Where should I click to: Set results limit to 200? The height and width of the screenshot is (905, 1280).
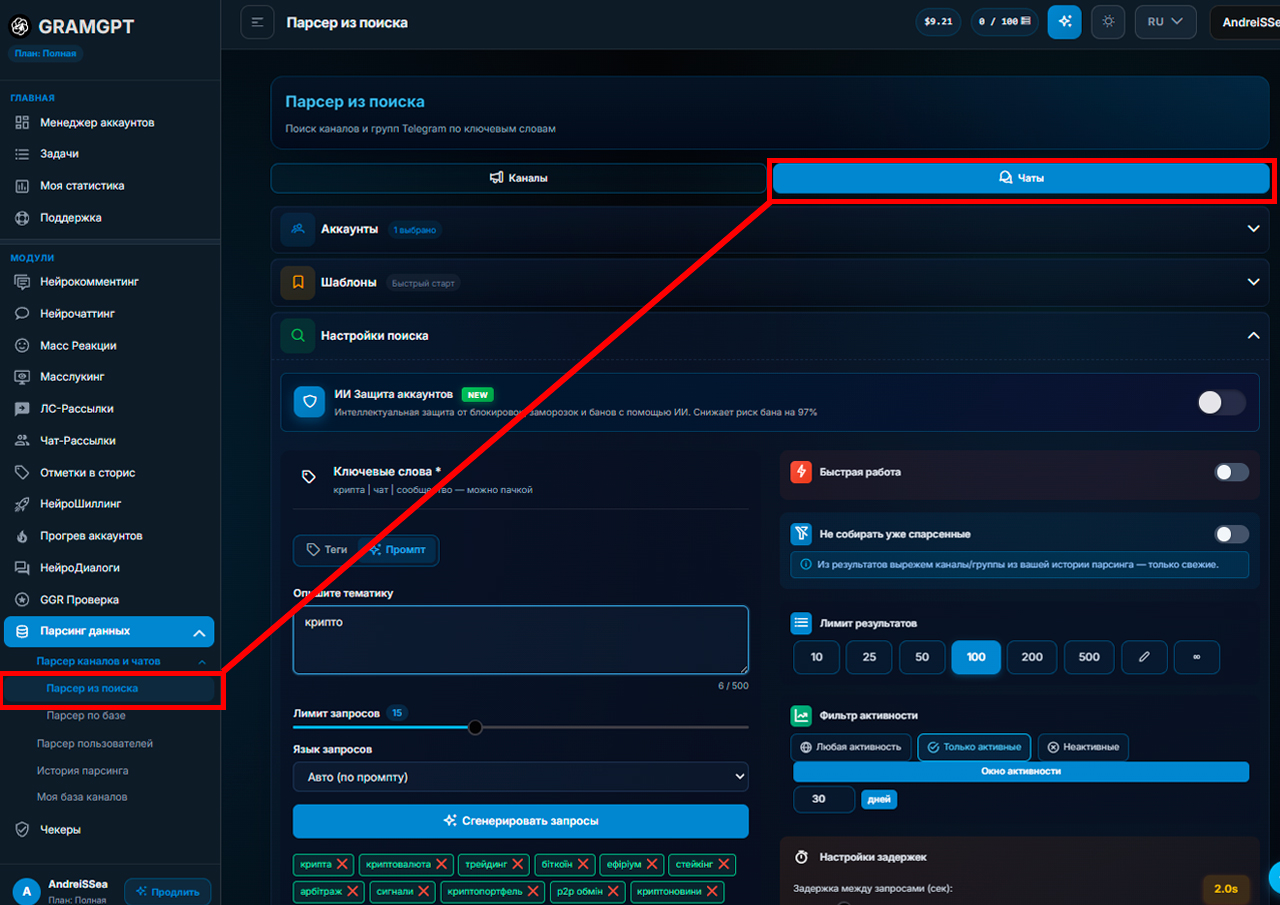coord(1032,657)
